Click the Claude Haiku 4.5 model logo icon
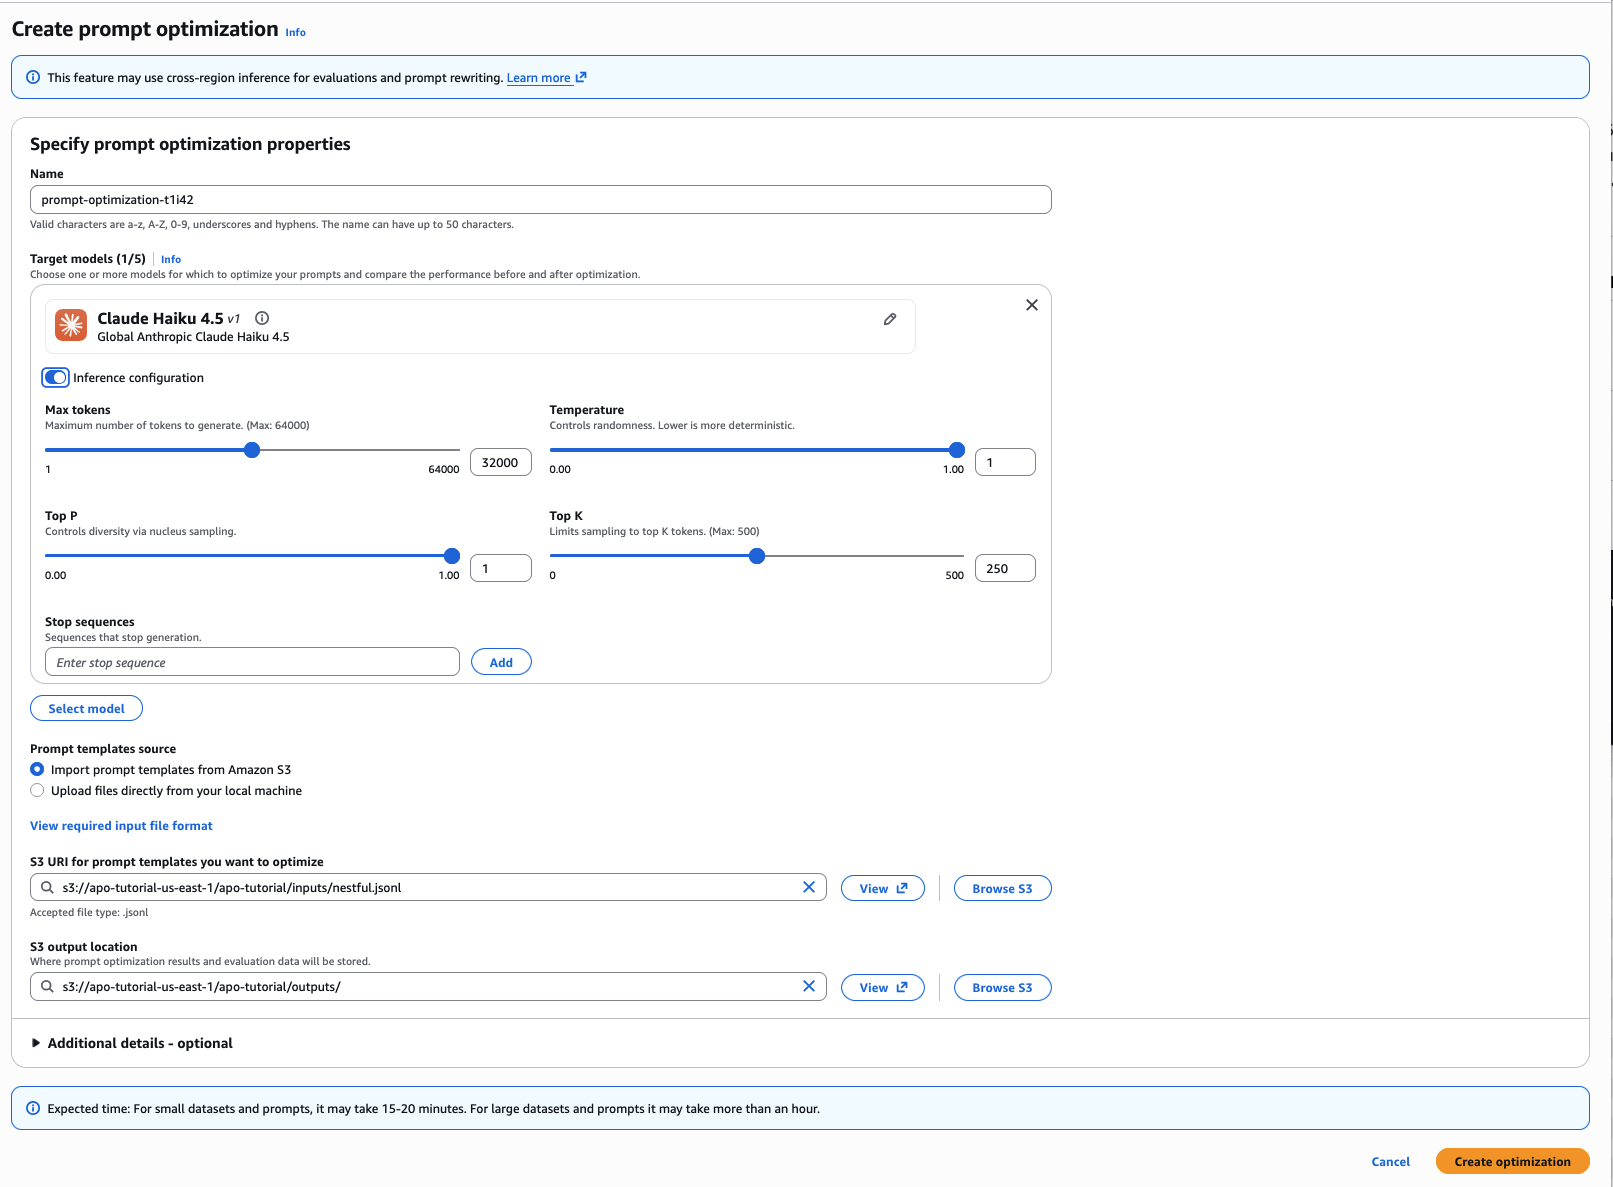 pos(71,325)
